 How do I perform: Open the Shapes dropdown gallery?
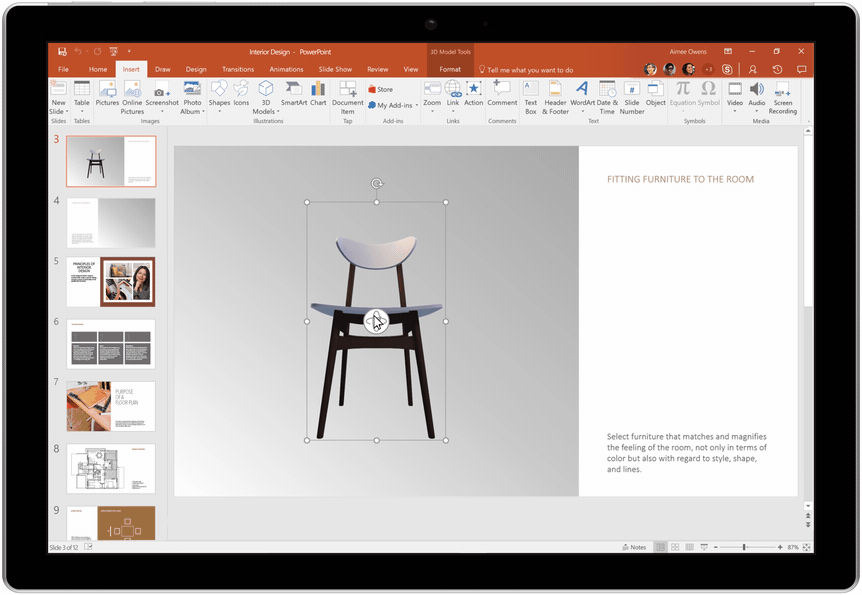[218, 94]
